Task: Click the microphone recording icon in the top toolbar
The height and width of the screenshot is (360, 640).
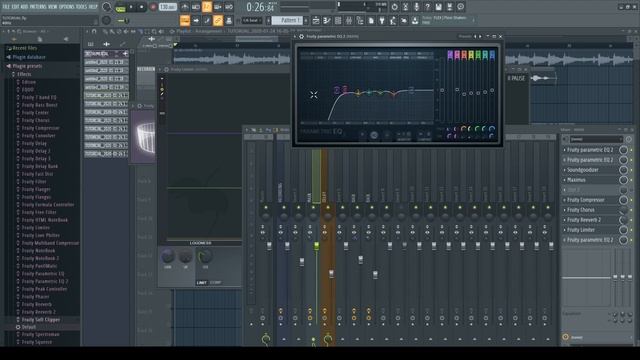Action: (x=416, y=7)
